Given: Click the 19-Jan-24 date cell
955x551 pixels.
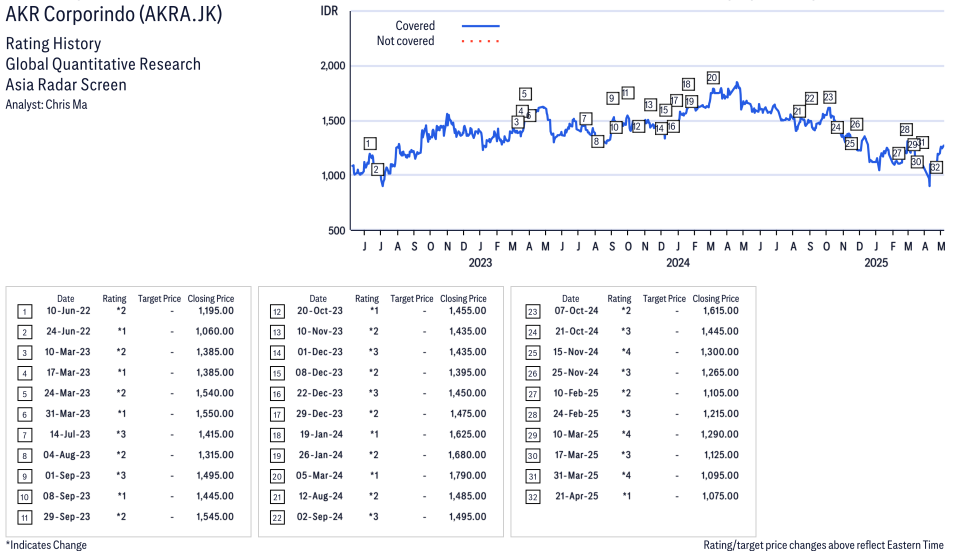Looking at the screenshot, I should click(322, 434).
